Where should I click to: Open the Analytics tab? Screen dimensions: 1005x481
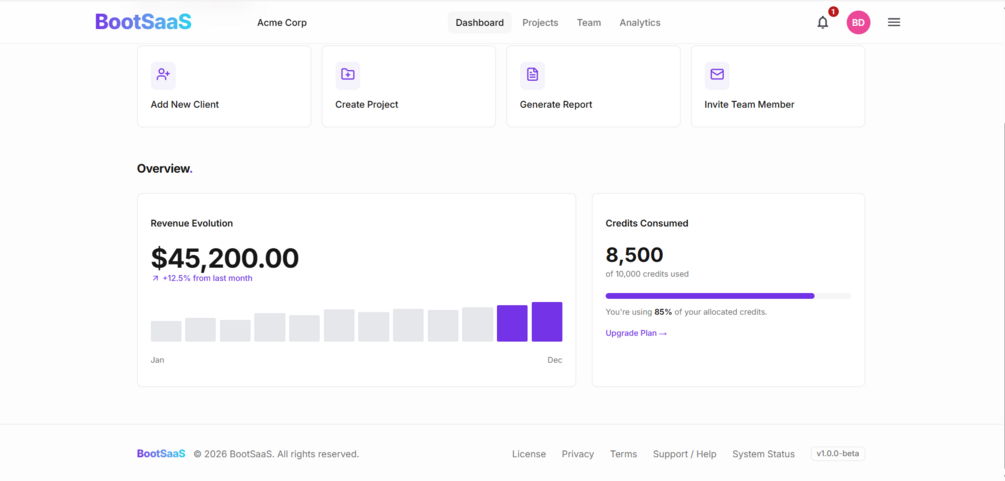coord(640,22)
